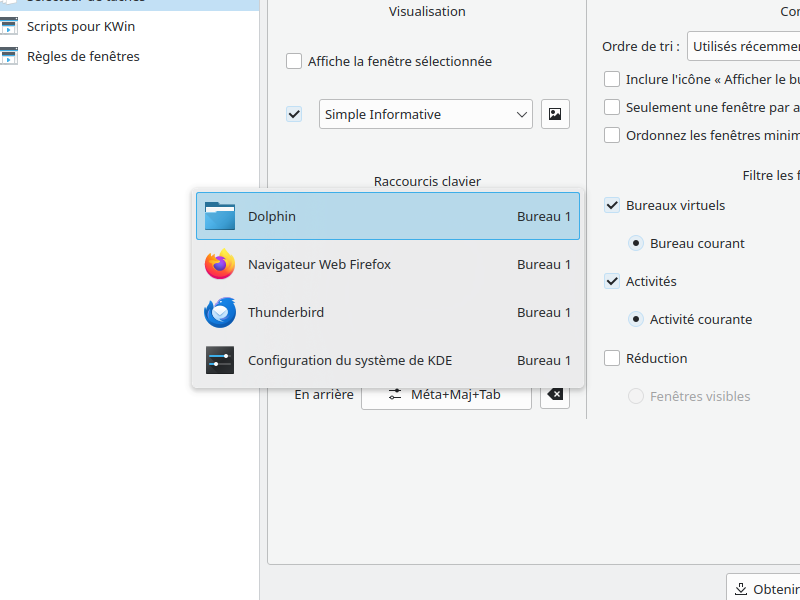Toggle Ordonnez les fenêtres minimisées checkbox

click(612, 135)
